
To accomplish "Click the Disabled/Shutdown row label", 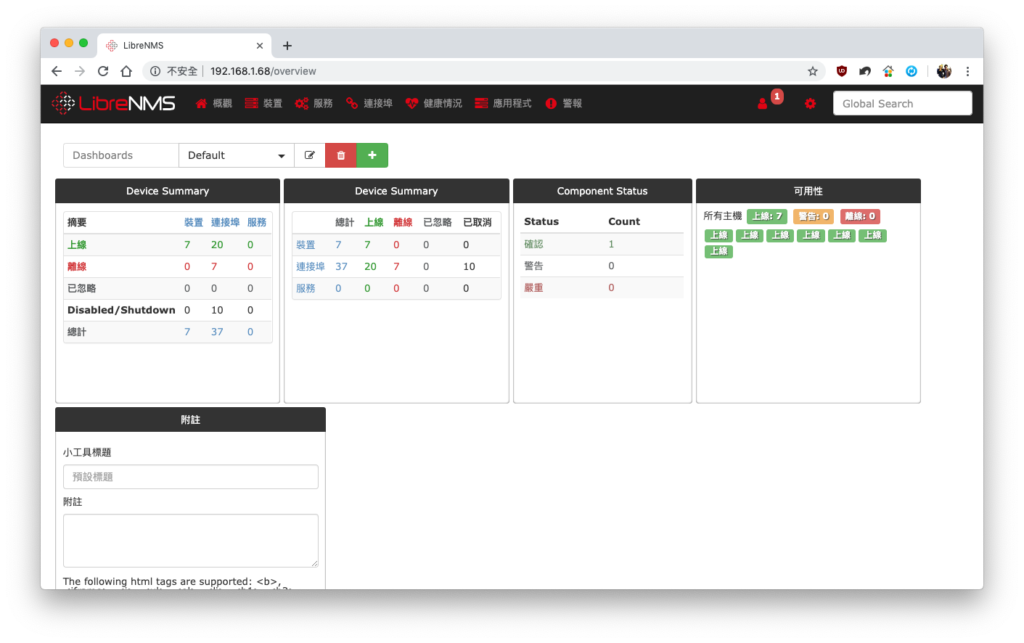I will tap(121, 310).
